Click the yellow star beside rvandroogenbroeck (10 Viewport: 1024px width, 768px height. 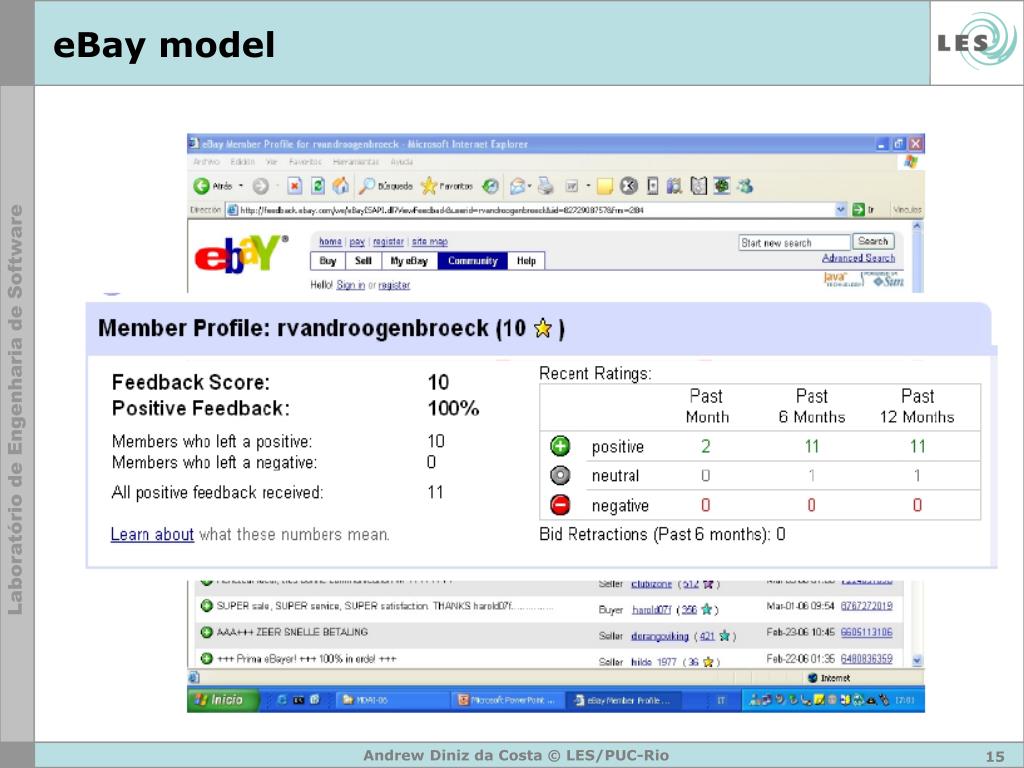point(543,328)
